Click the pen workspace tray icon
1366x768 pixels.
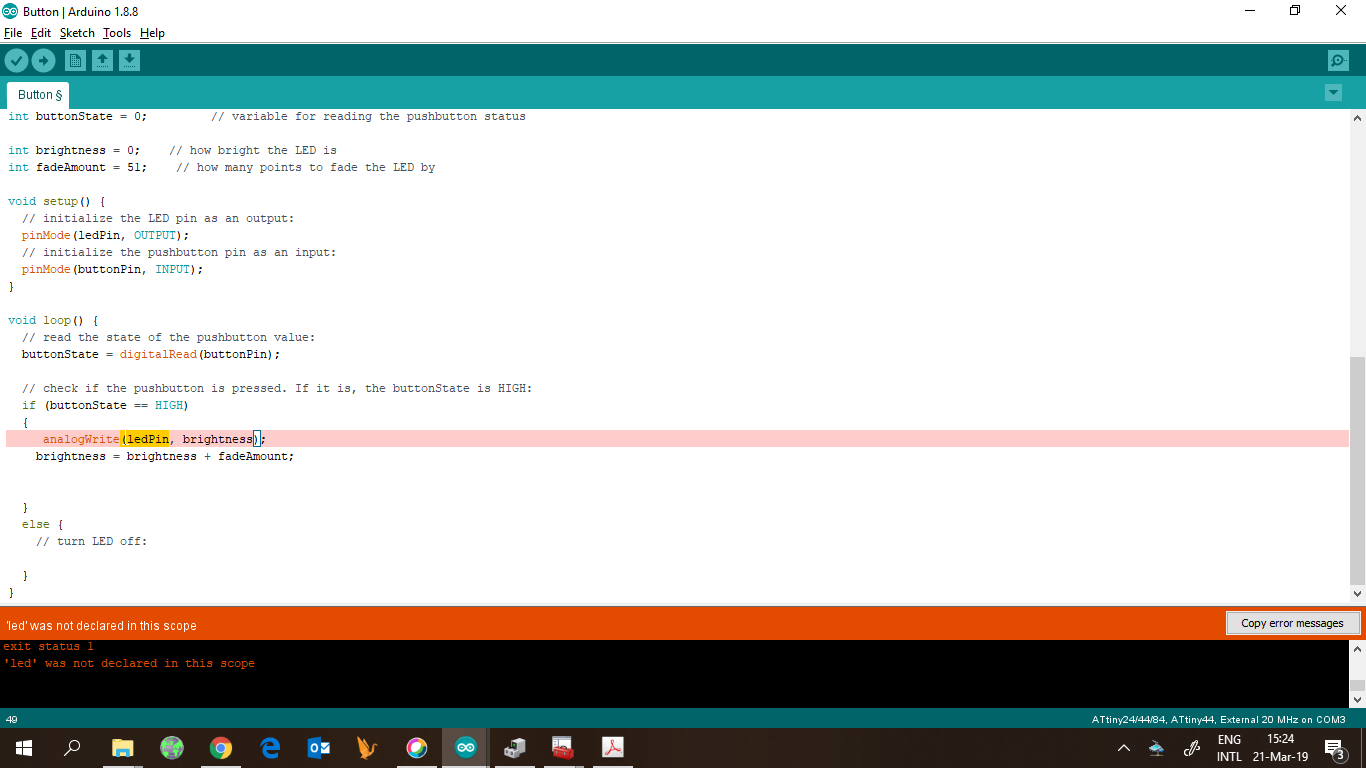[1191, 748]
